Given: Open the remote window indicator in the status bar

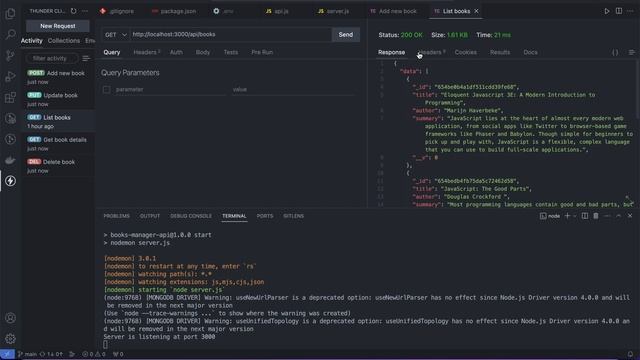Looking at the screenshot, I should click(x=7, y=354).
